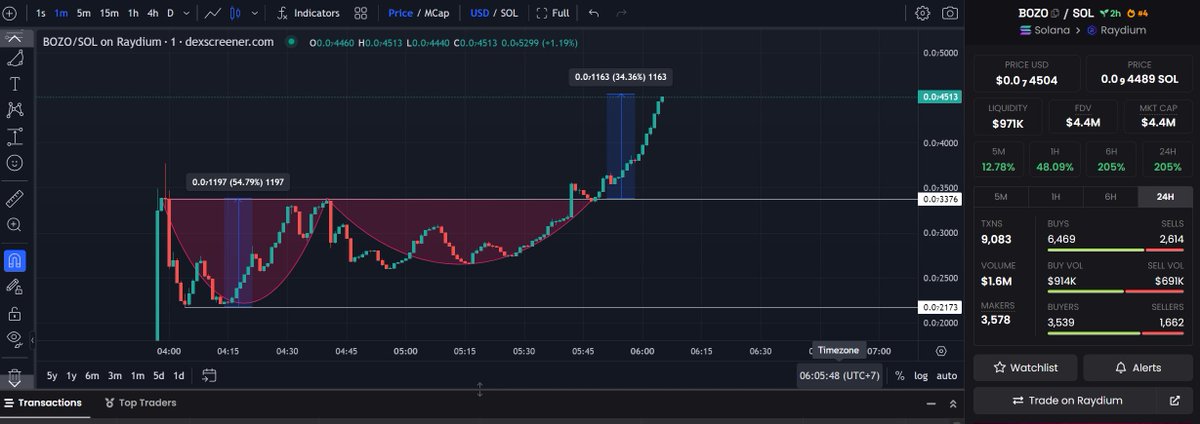Switch chart quote currency to SOL
The height and width of the screenshot is (424, 1200).
pyautogui.click(x=509, y=13)
